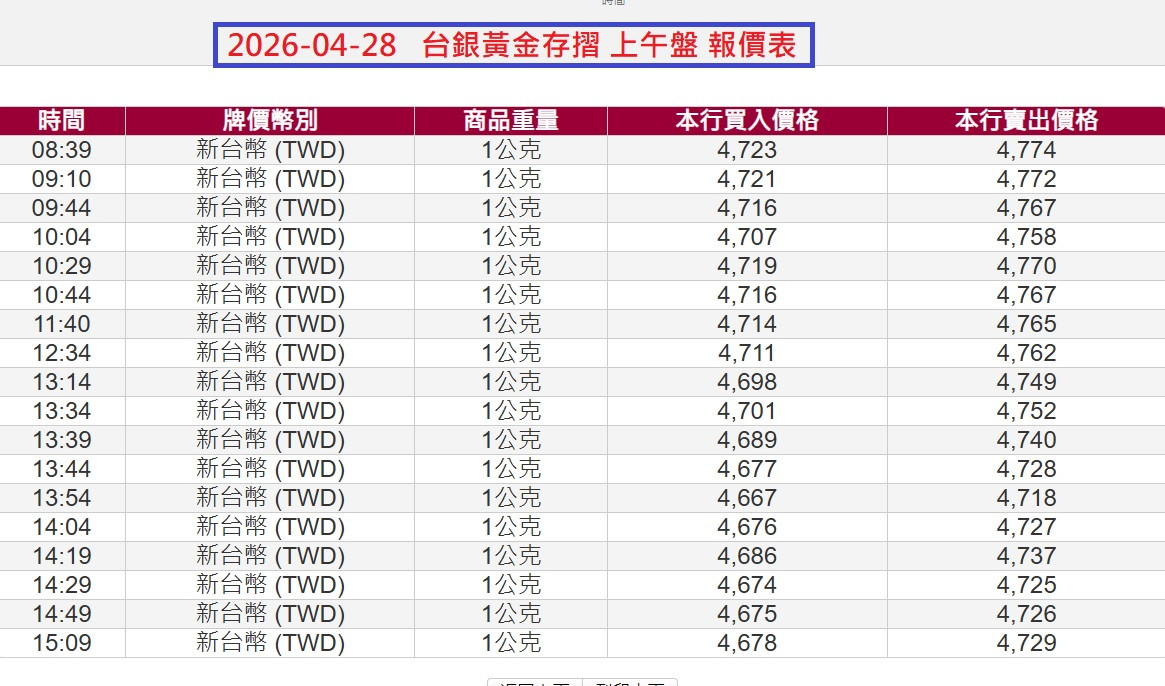Select the 14:19 time cell
The image size is (1165, 686).
click(62, 556)
